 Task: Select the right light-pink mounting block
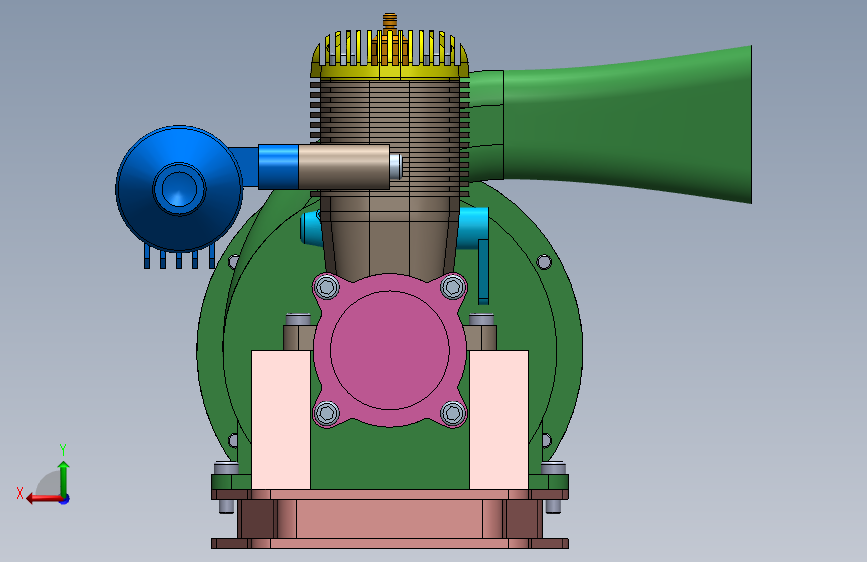(499, 419)
